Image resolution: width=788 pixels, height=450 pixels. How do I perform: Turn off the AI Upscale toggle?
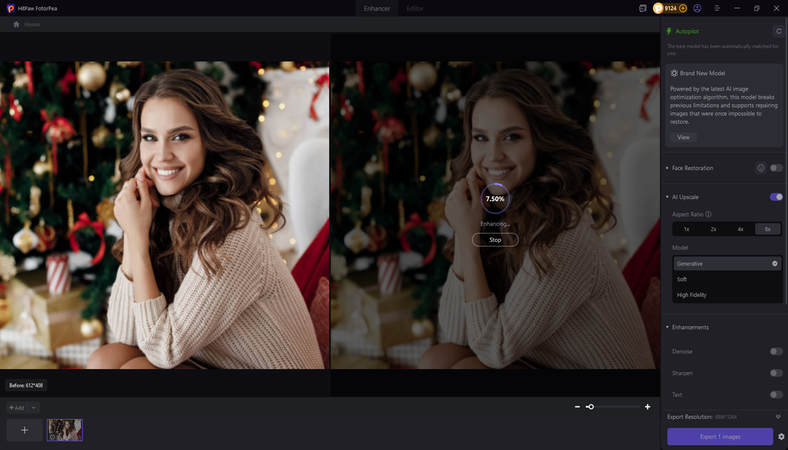[x=776, y=197]
